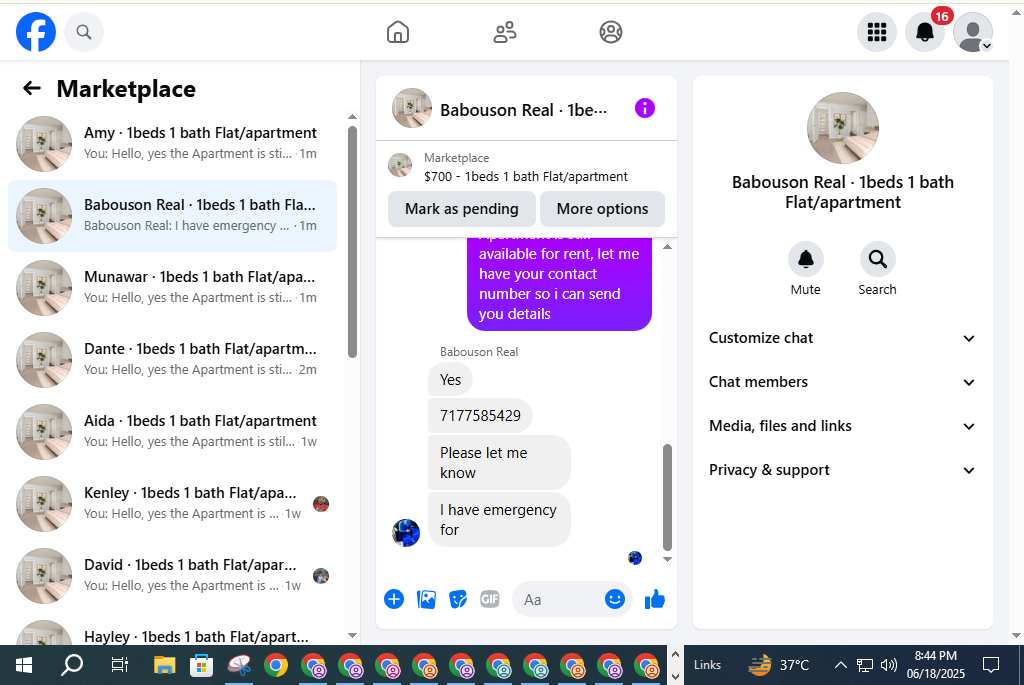Open the emoji picker smiley

pyautogui.click(x=615, y=599)
